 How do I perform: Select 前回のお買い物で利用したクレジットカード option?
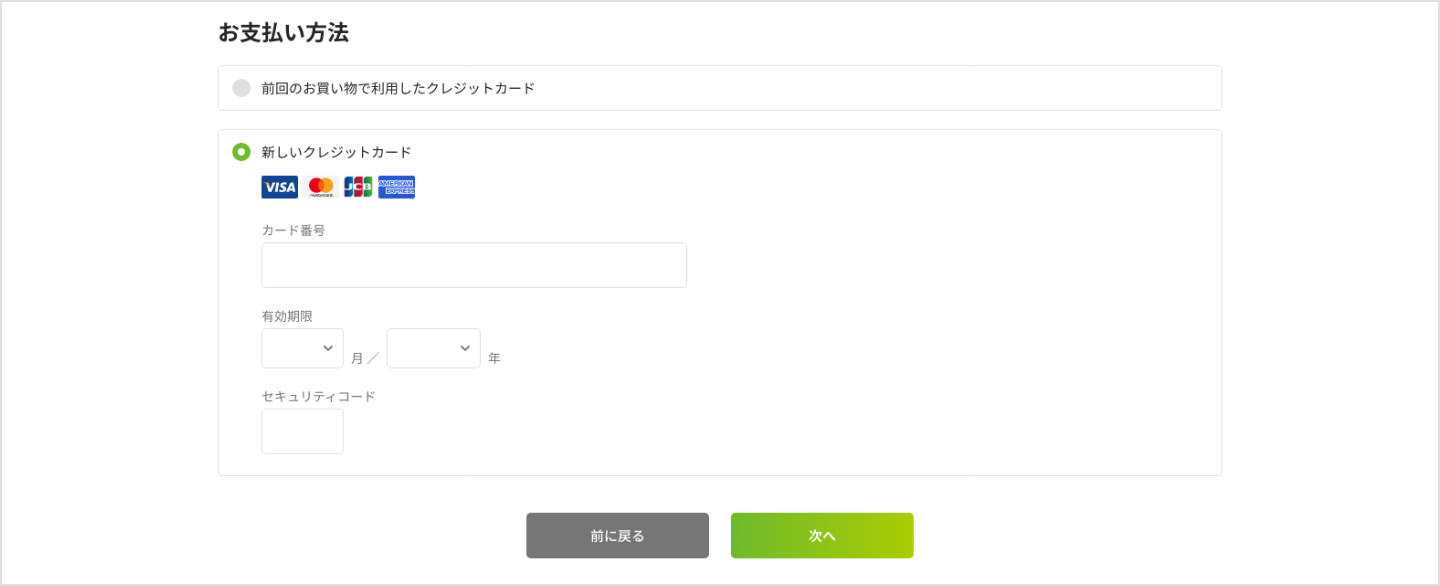[241, 88]
